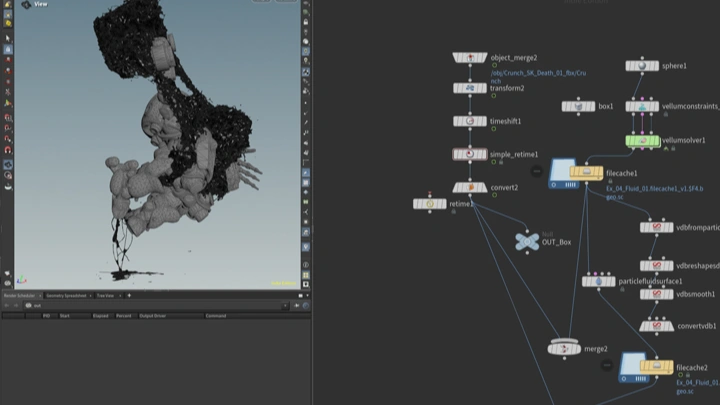Open the out path dropdown arrow
This screenshot has height=405, width=720.
[x=285, y=305]
